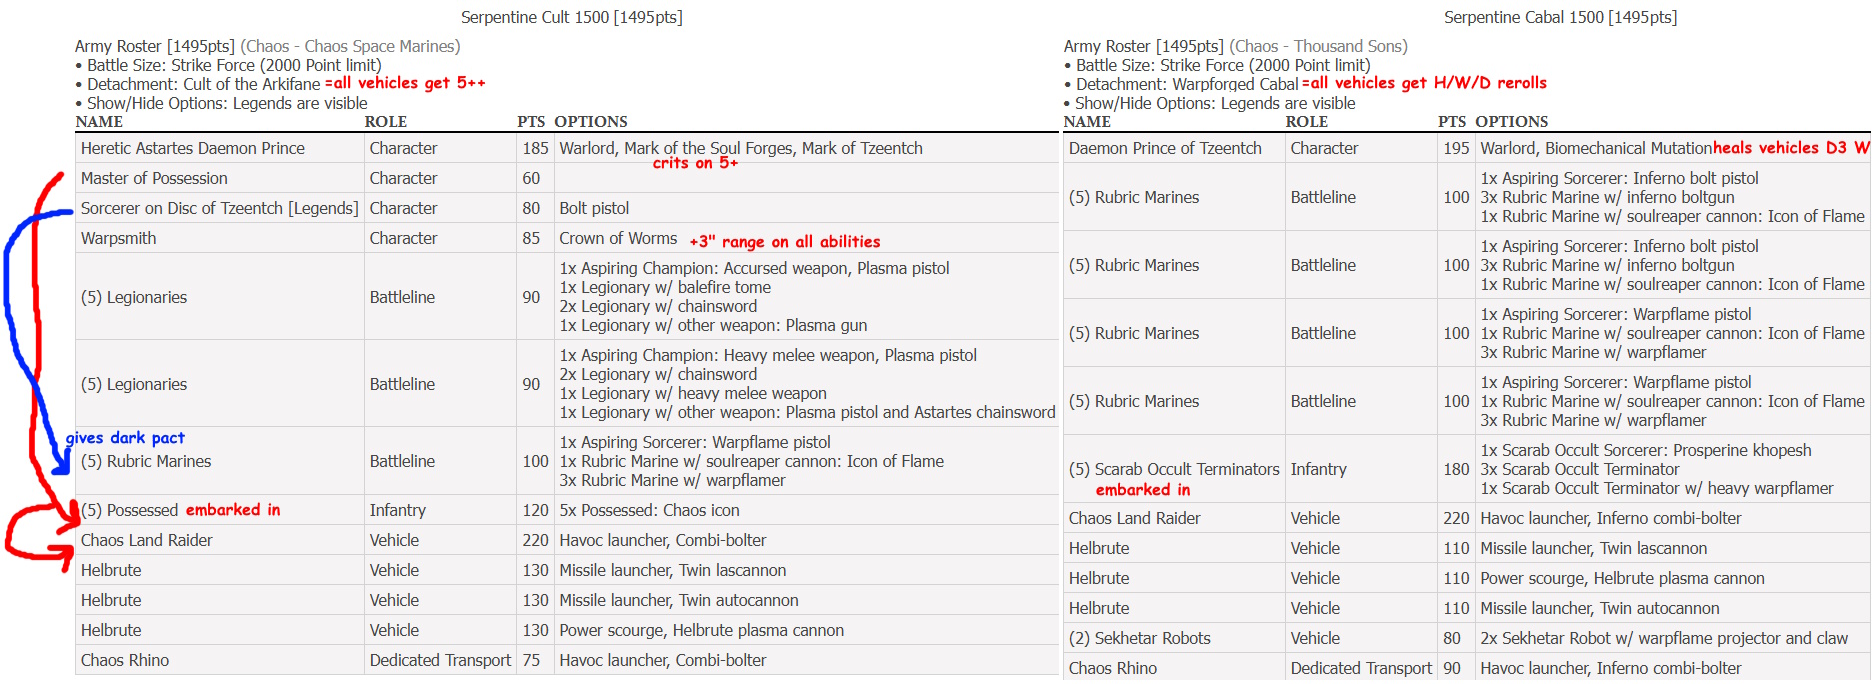Click 'Daemon Prince of Tzeentch' unit name
1873x684 pixels.
[1165, 148]
